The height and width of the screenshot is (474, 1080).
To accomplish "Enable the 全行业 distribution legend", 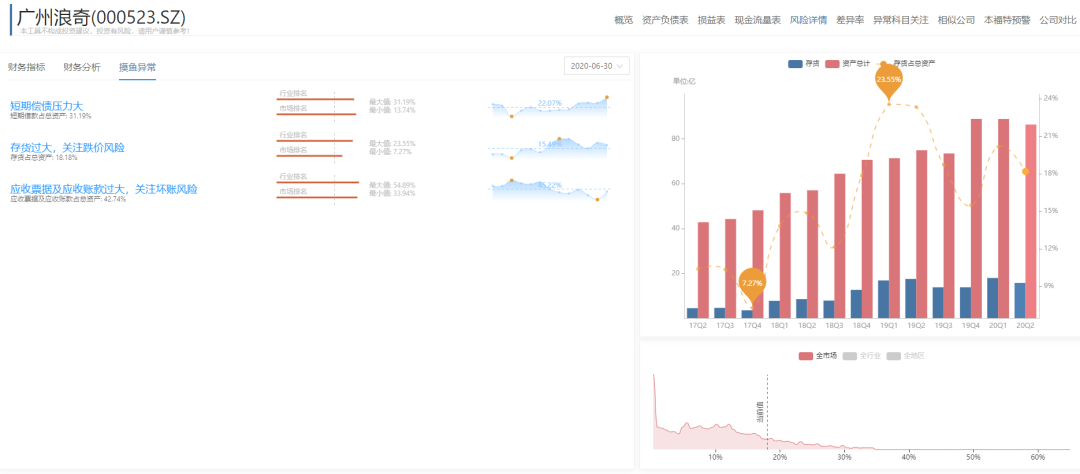I will (x=862, y=356).
